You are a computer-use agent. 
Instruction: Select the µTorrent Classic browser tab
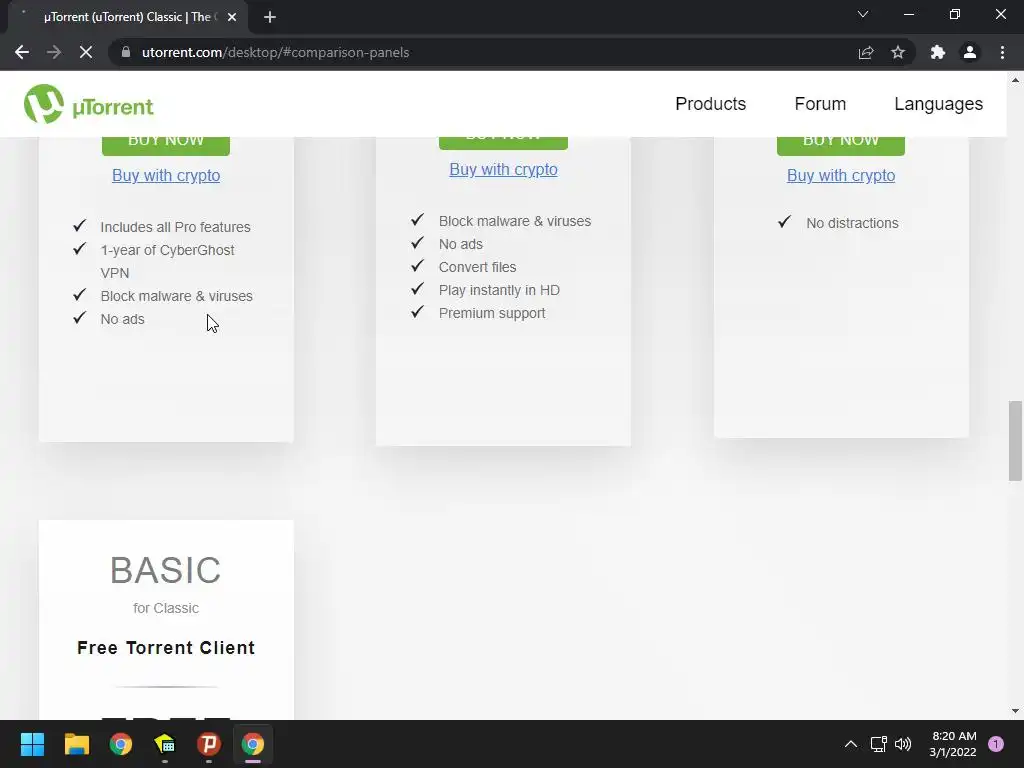[128, 17]
